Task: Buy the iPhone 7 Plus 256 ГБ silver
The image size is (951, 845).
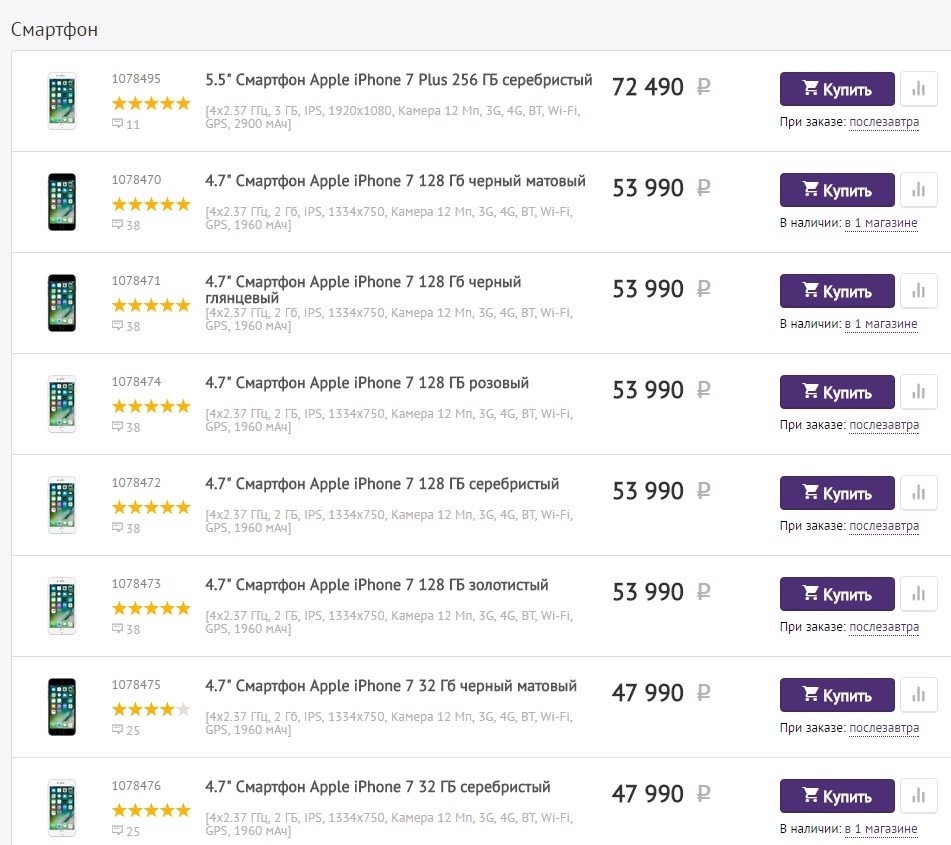Action: point(837,89)
